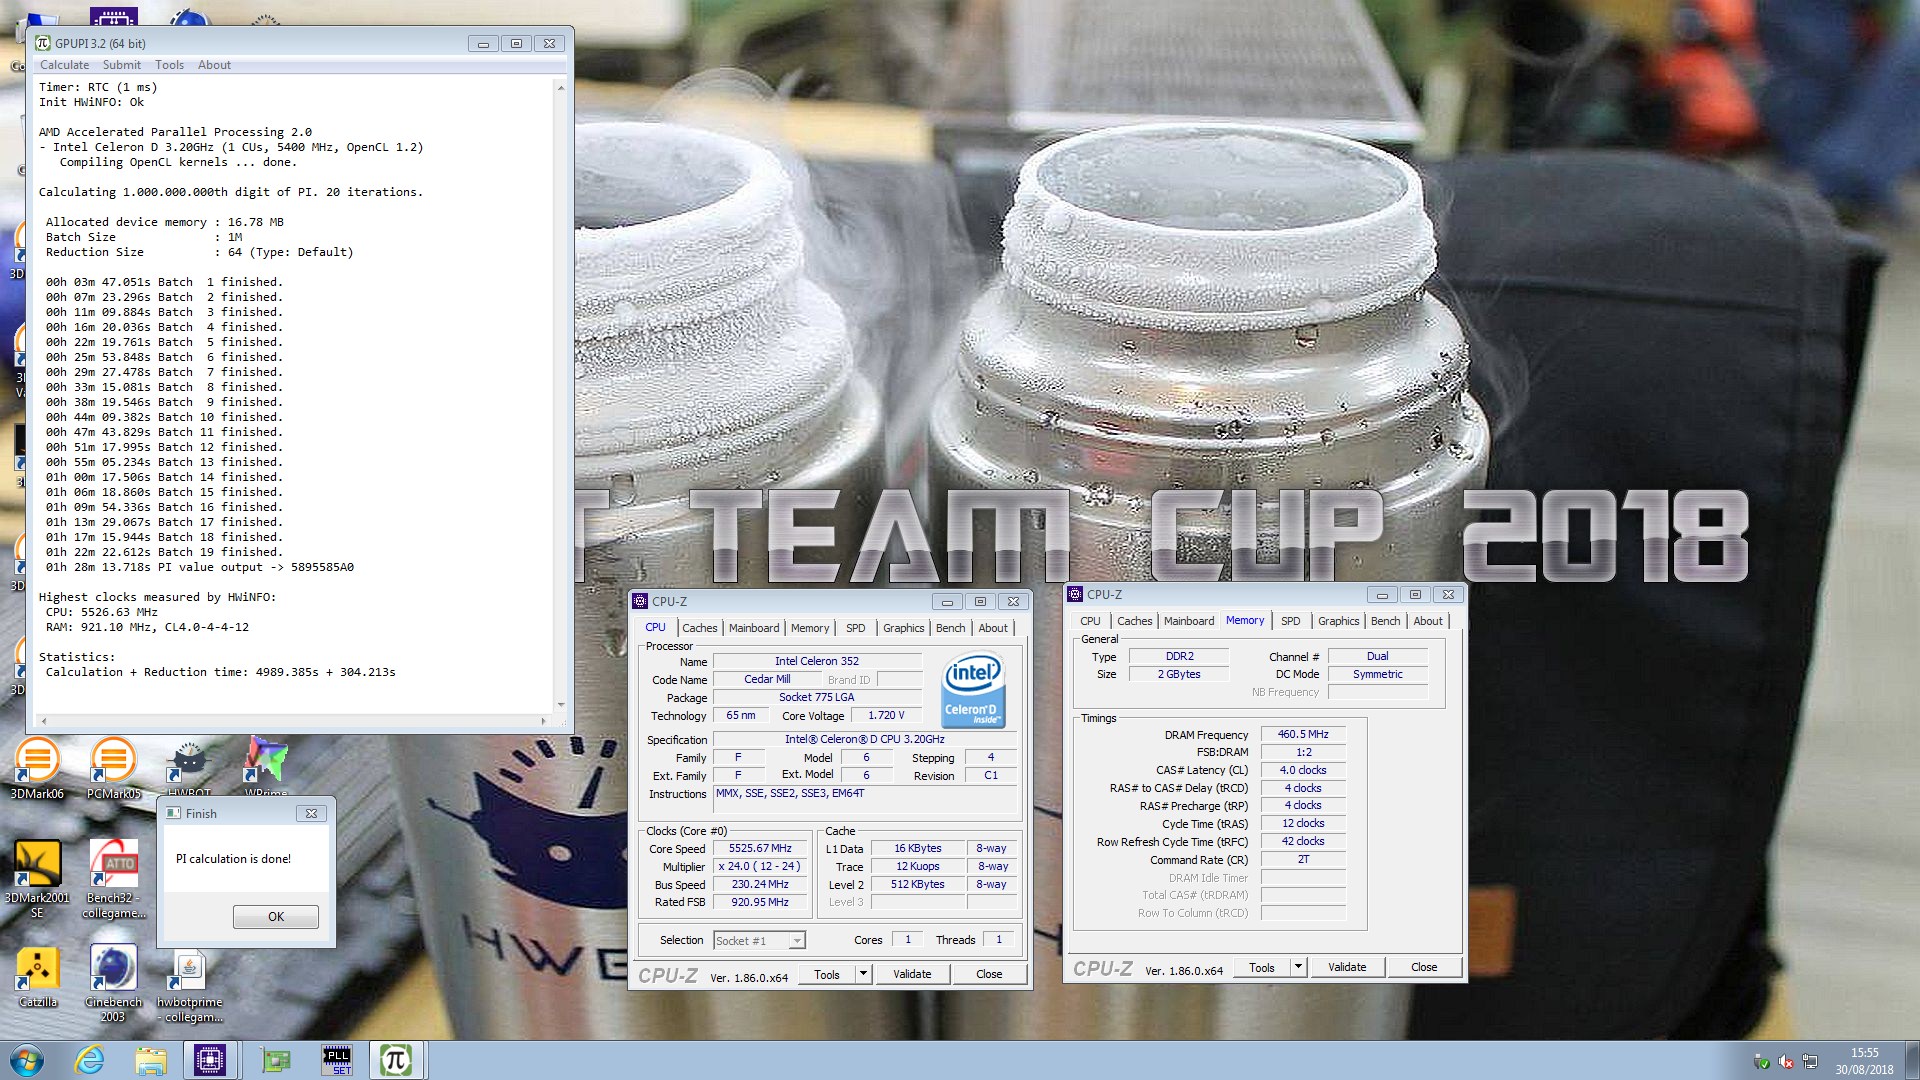
Task: Click the DRAM Frequency value 460.5 MHz
Action: 1303,734
